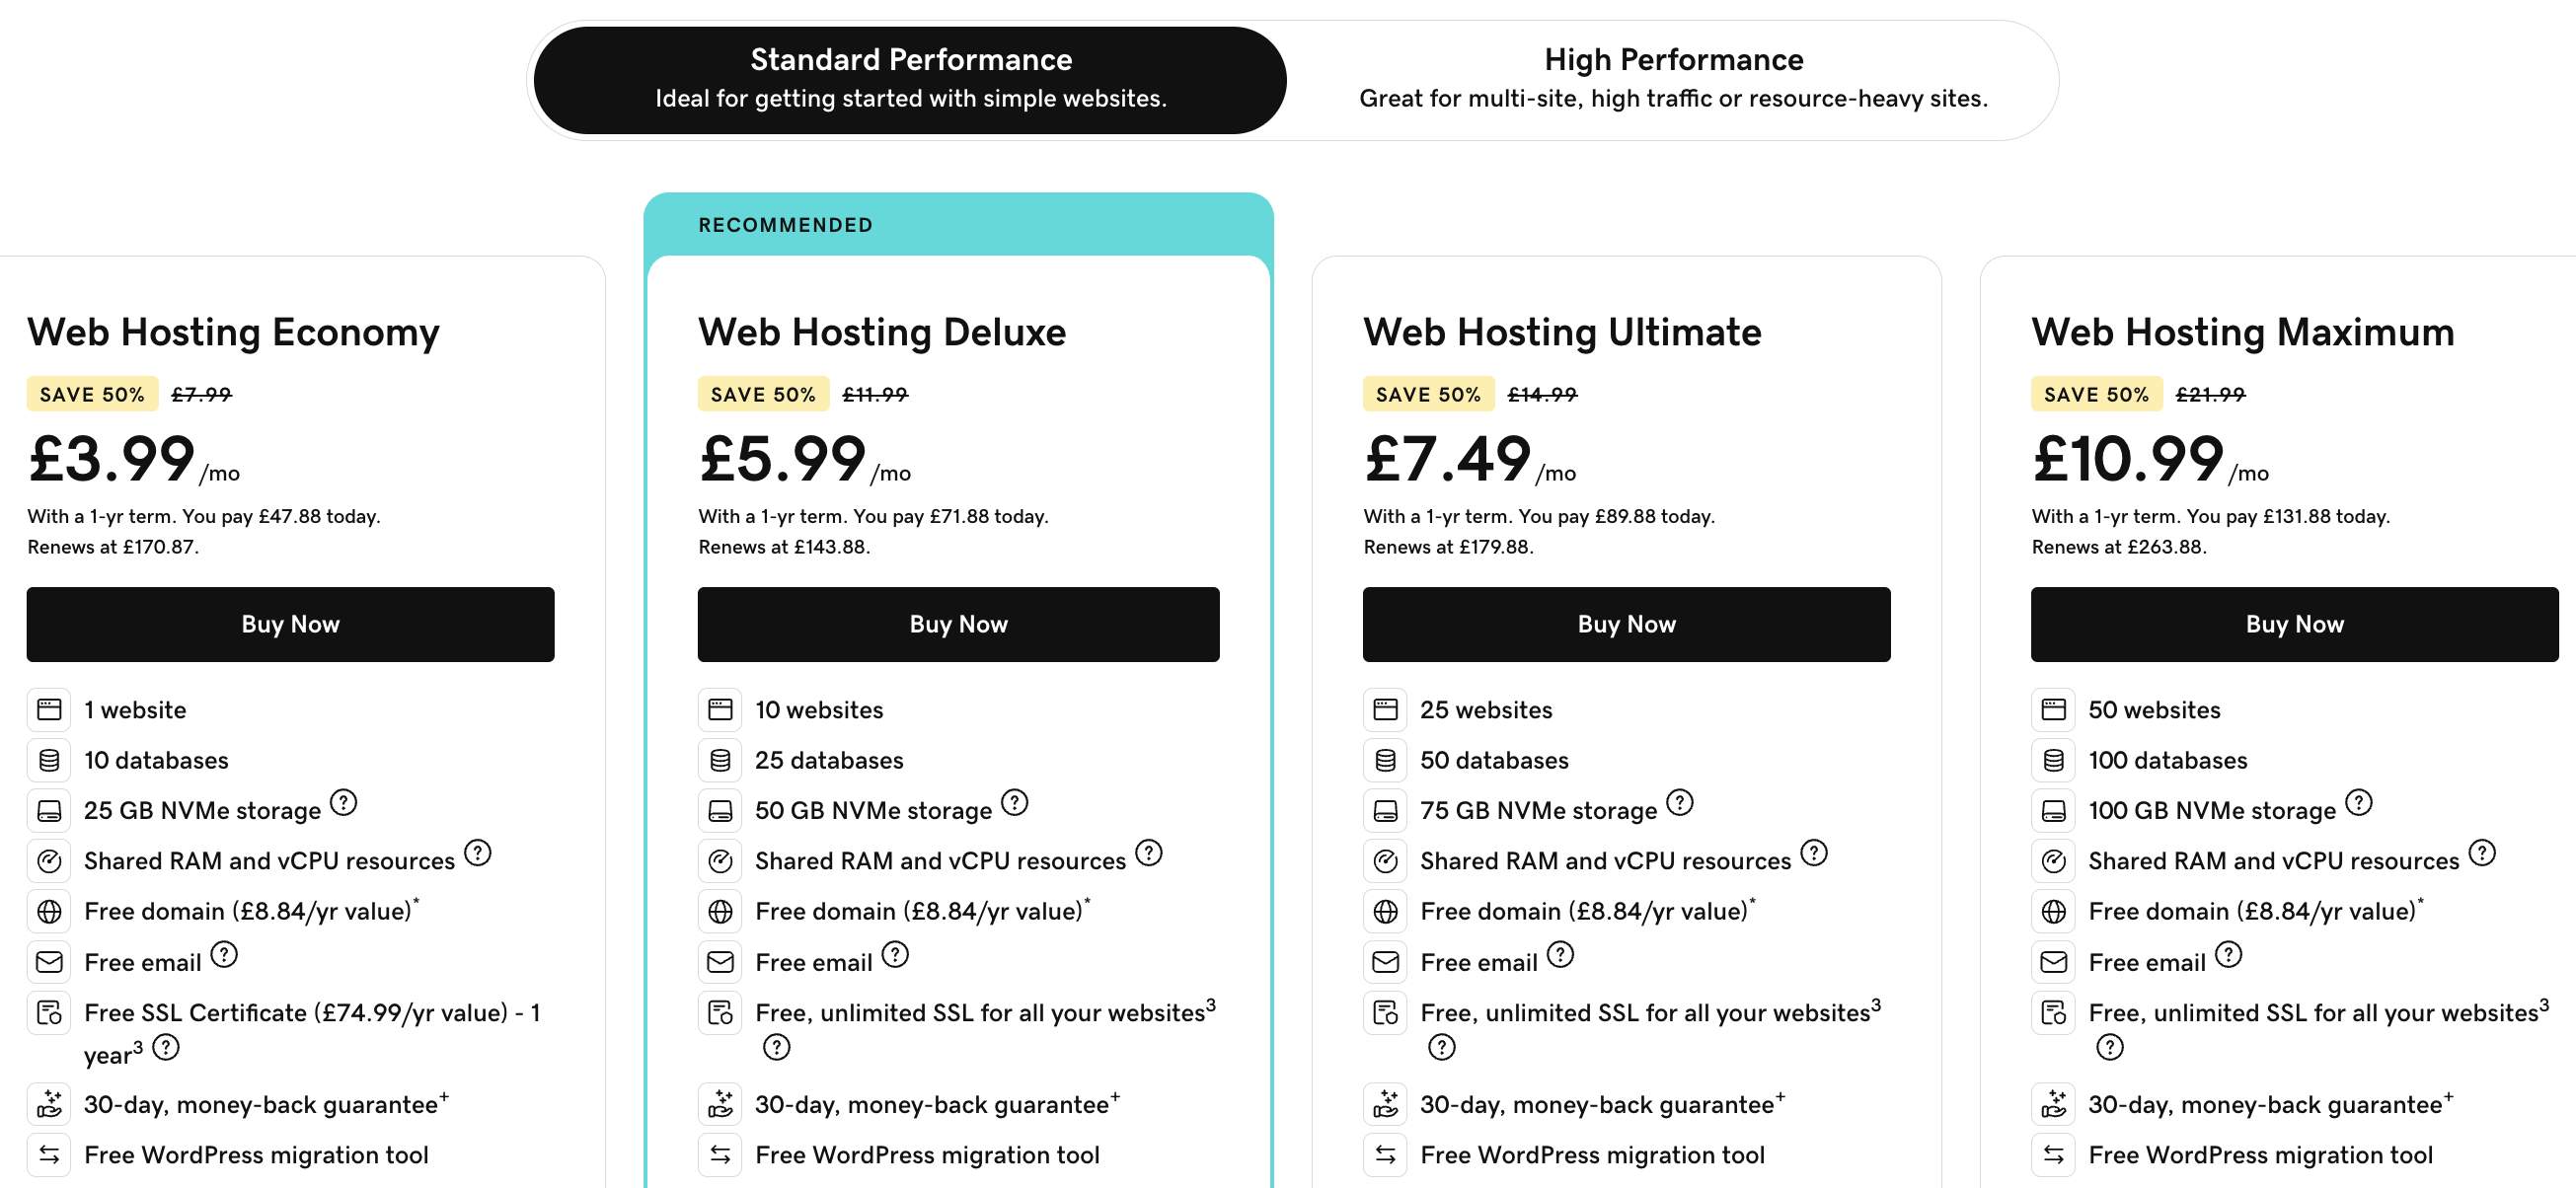Show info for Maximum Shared RAM and vCPU
The image size is (2576, 1188).
pyautogui.click(x=2482, y=853)
